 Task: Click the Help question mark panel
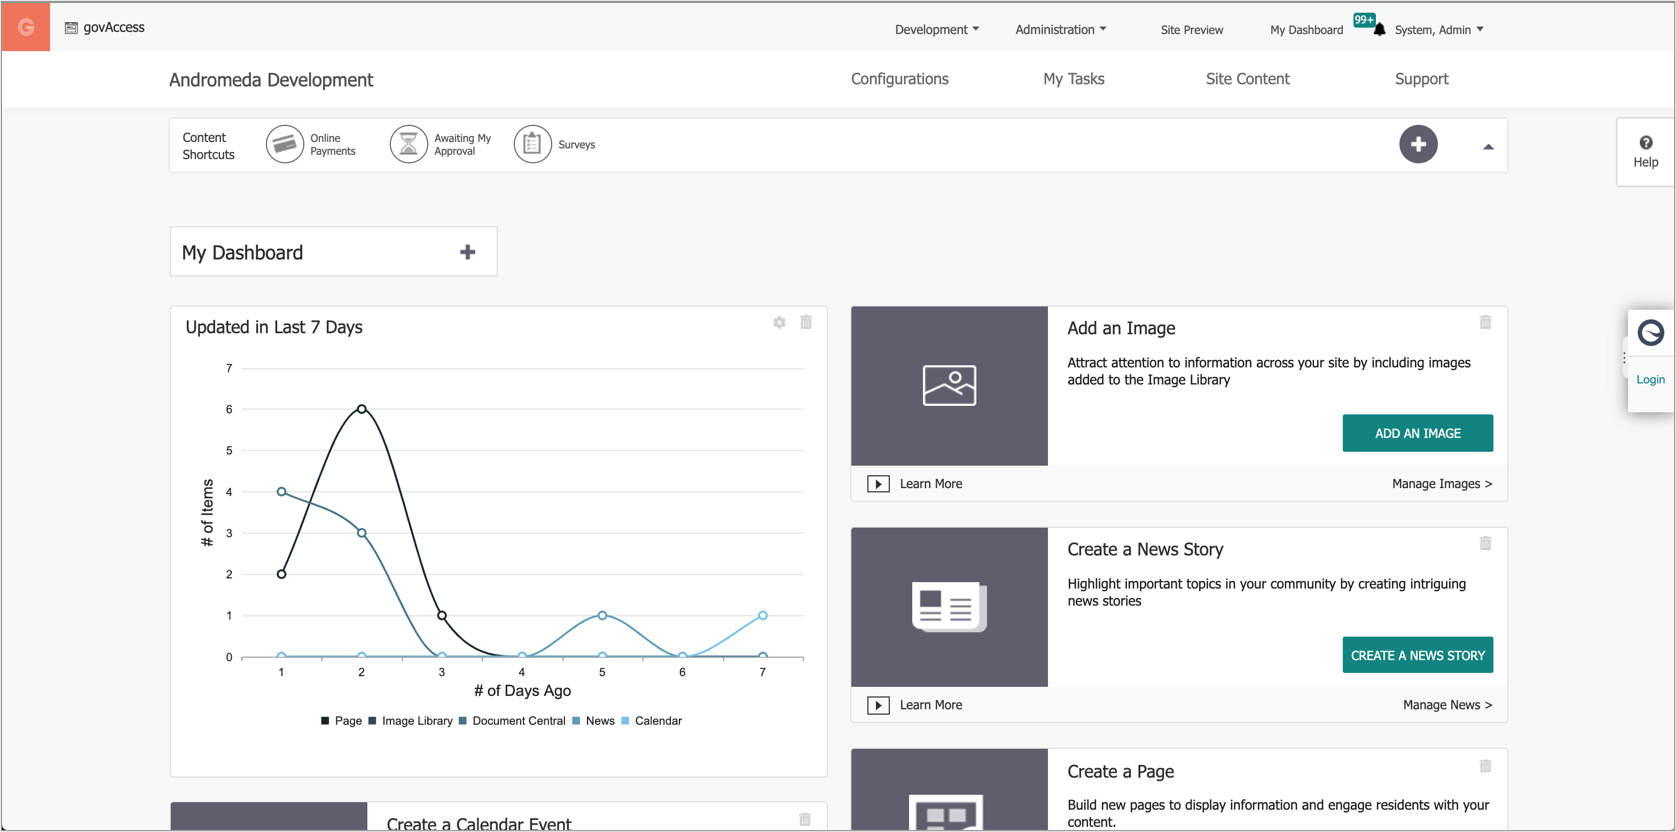tap(1645, 152)
